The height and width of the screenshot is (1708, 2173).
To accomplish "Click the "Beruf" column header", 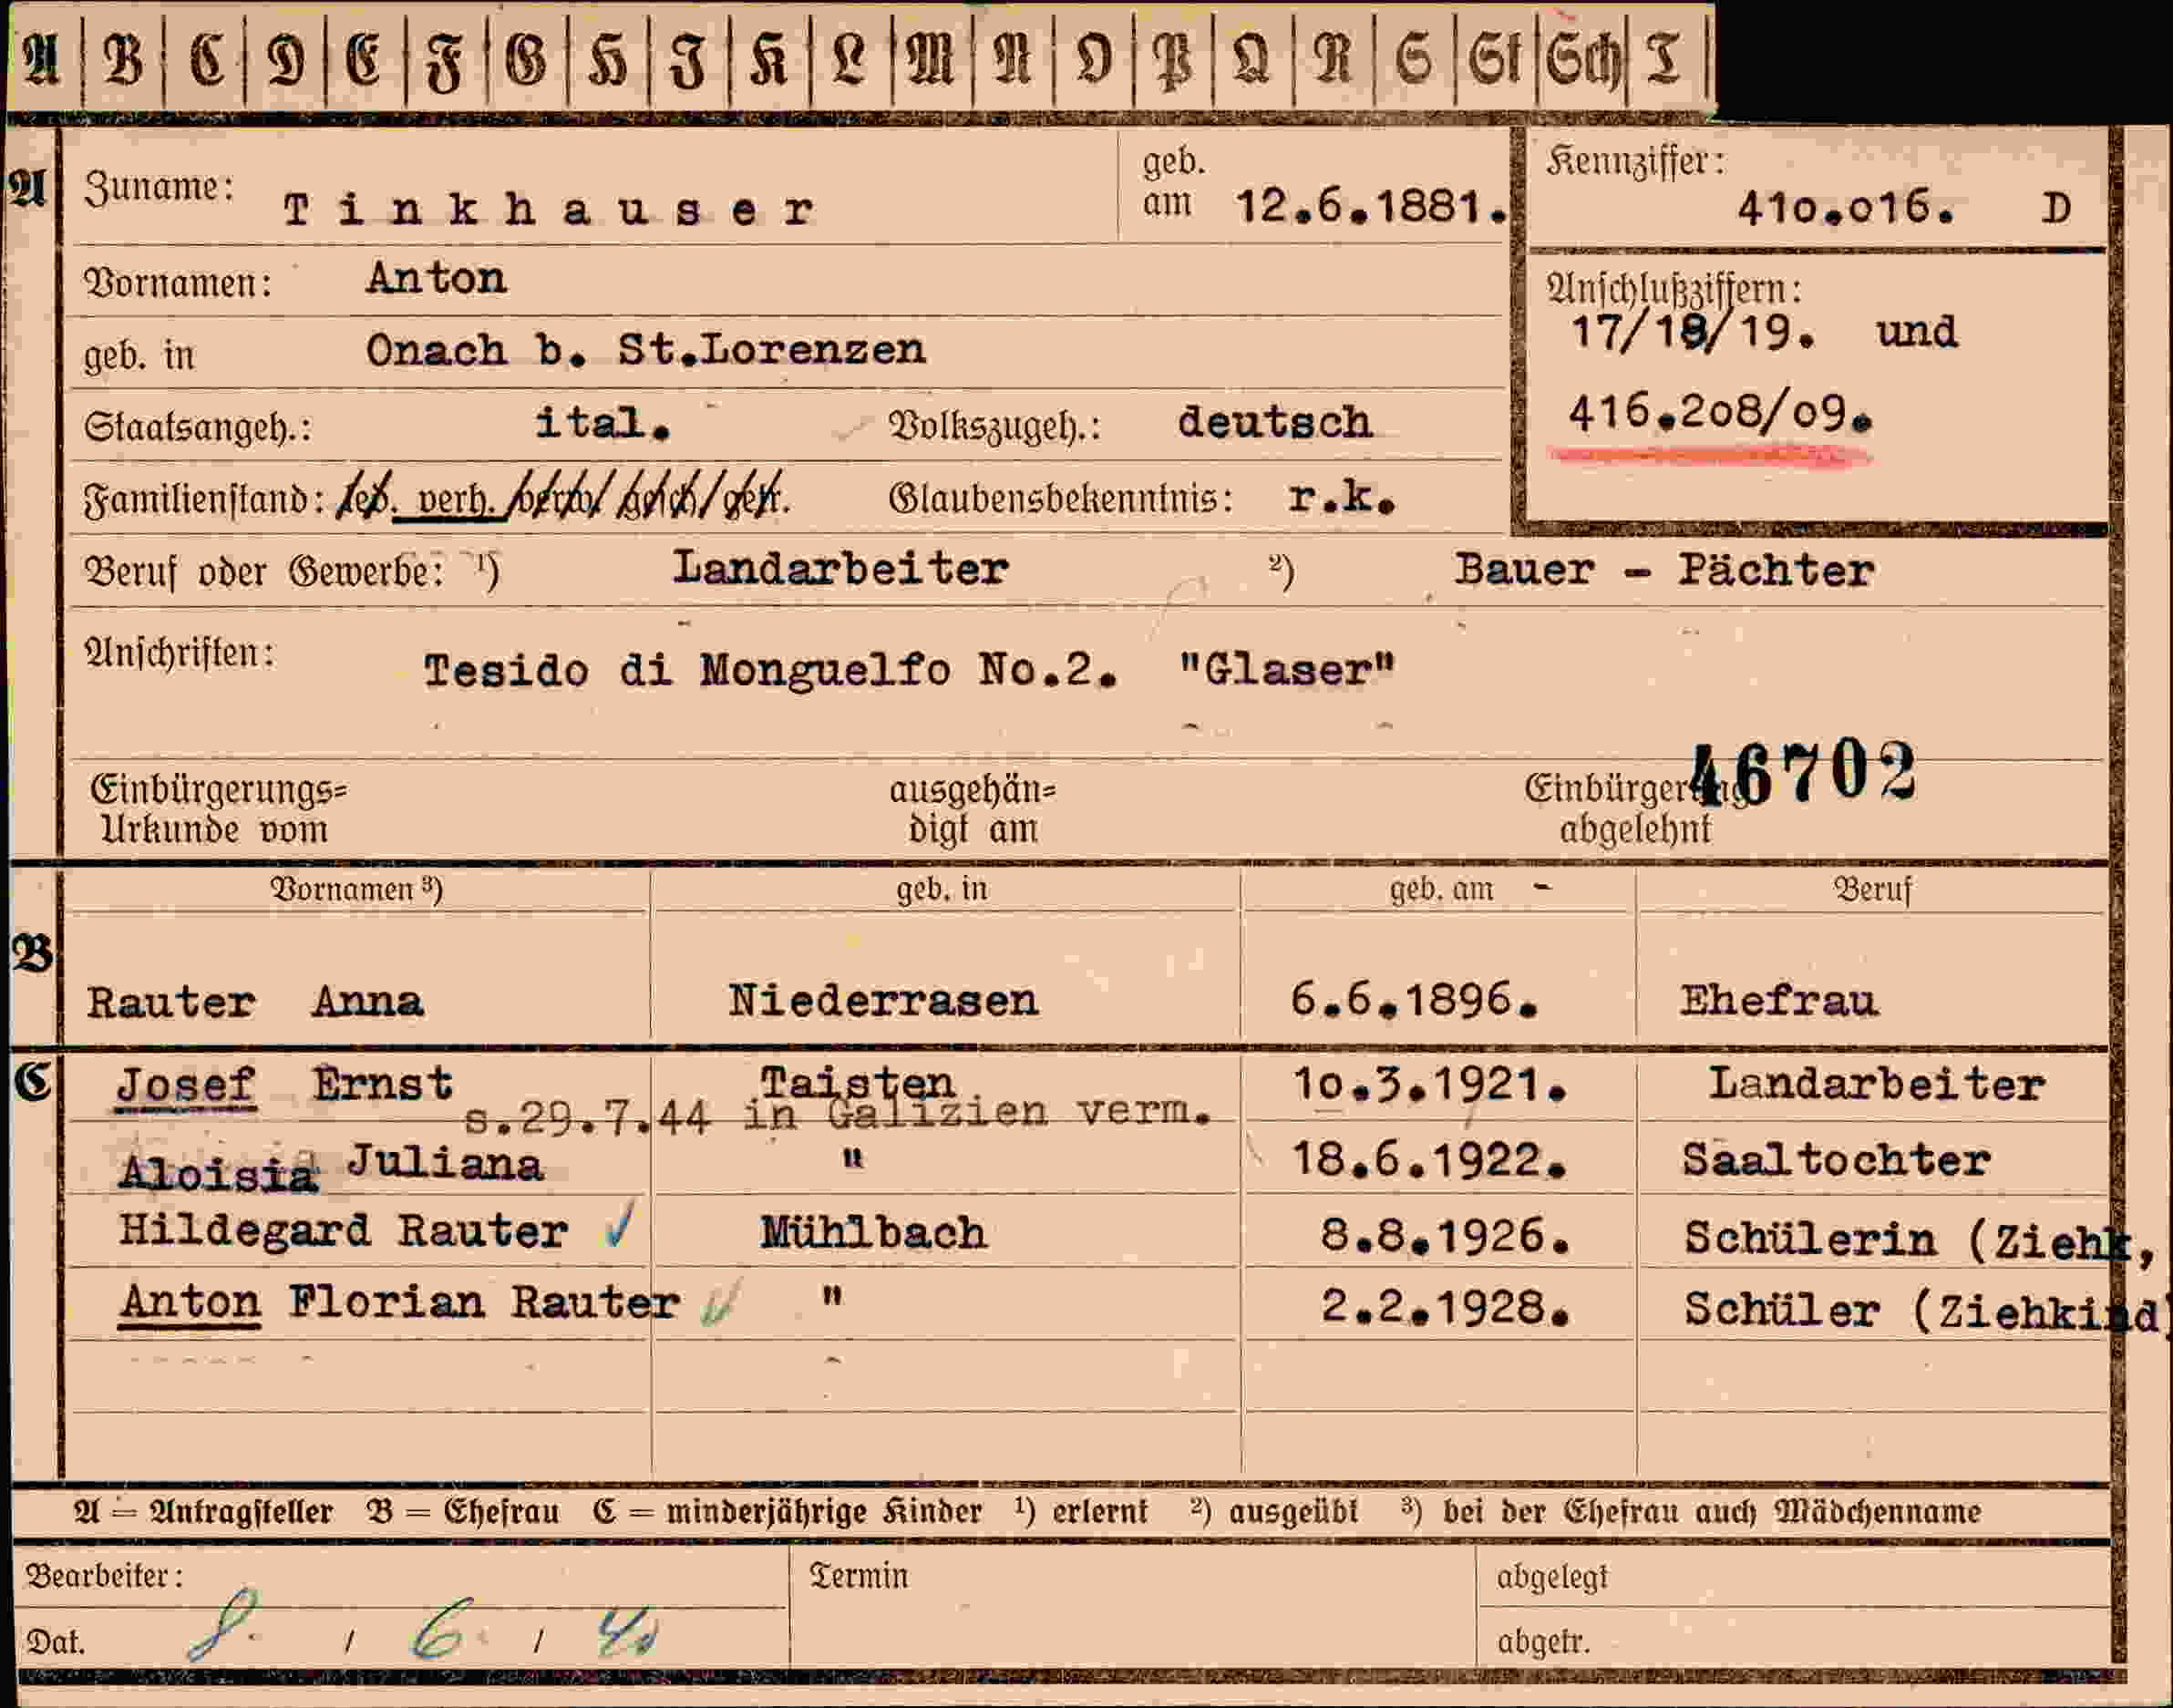I will pos(1872,889).
